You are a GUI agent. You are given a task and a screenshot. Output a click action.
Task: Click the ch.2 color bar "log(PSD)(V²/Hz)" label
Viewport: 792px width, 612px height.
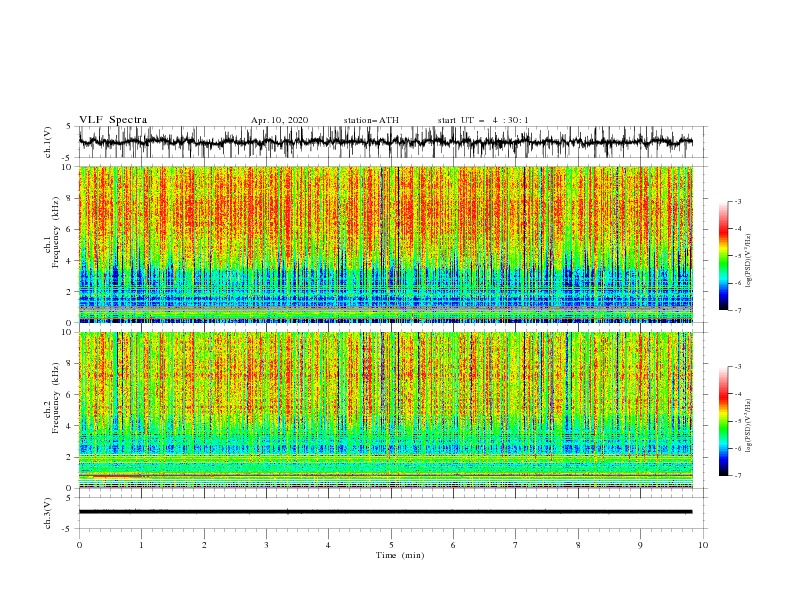point(749,426)
